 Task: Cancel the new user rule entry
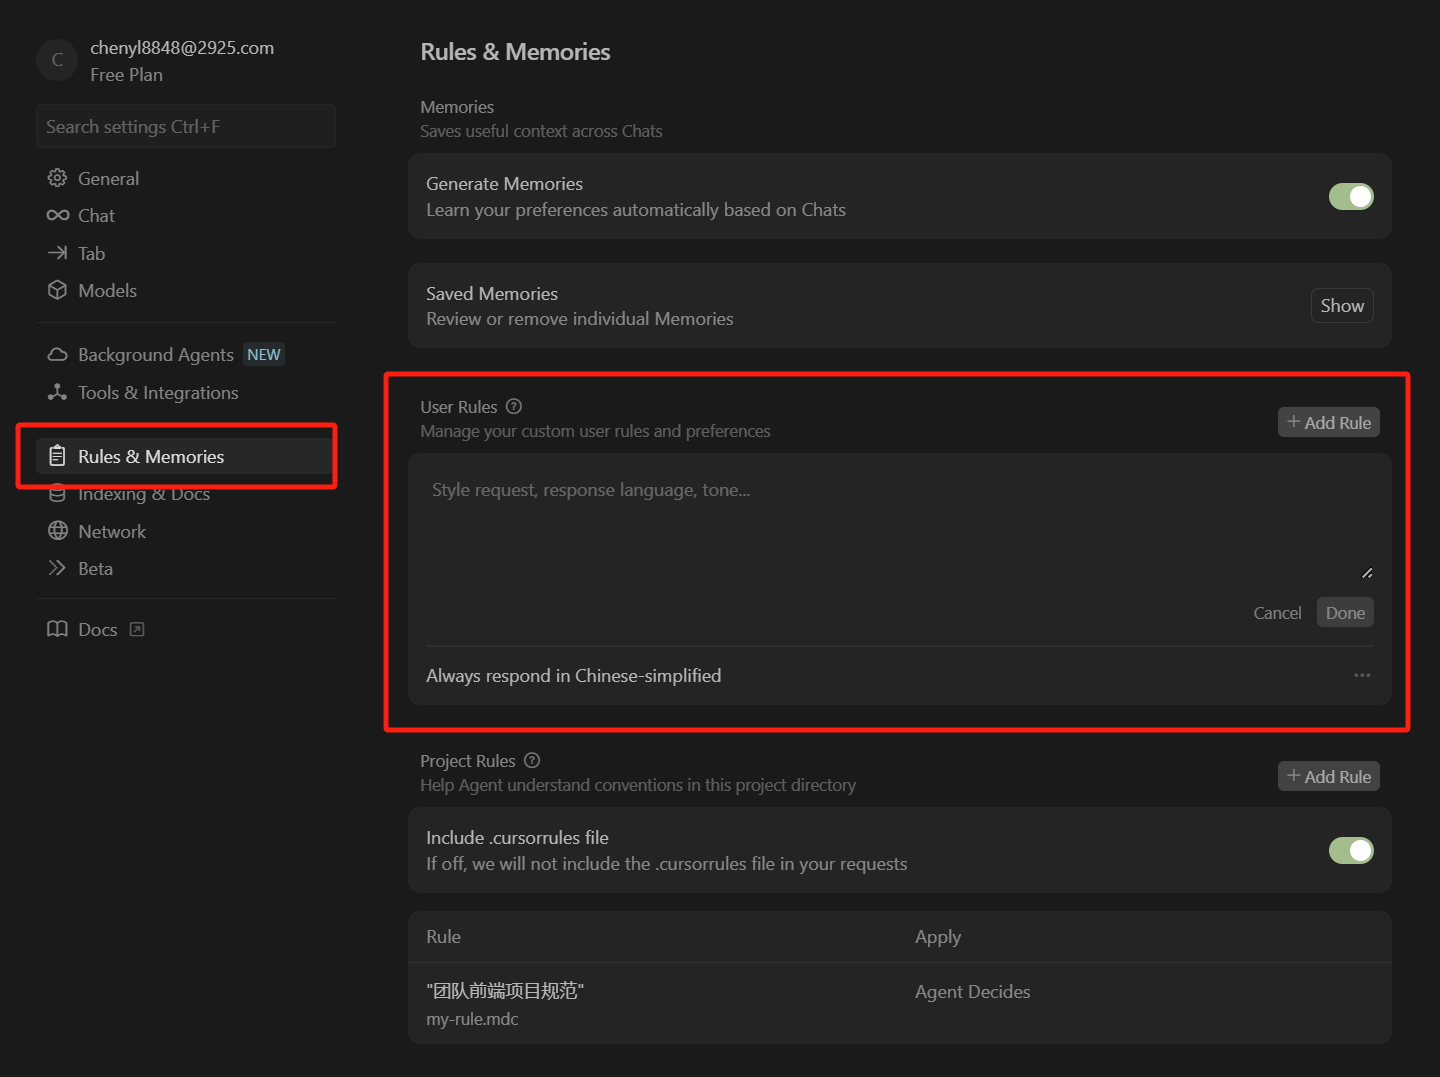pyautogui.click(x=1277, y=613)
